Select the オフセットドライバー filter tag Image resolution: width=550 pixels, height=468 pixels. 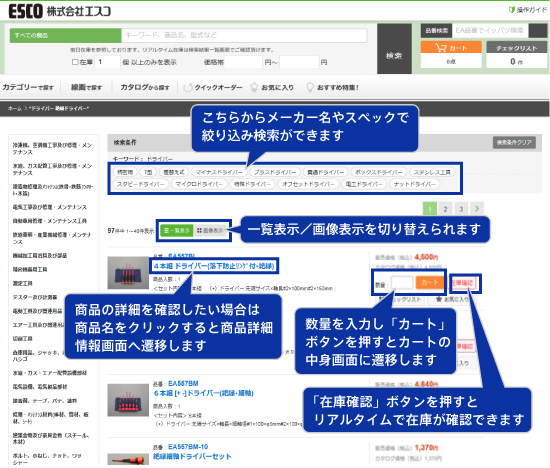pyautogui.click(x=308, y=184)
